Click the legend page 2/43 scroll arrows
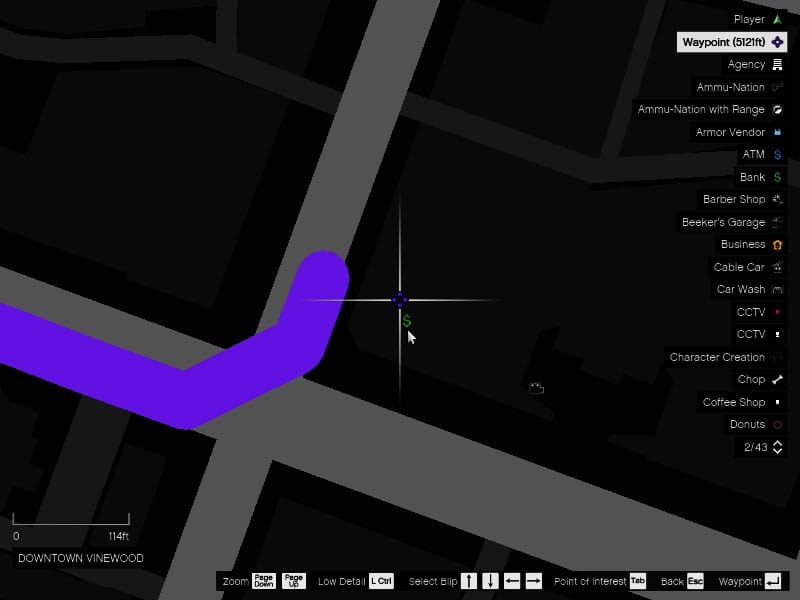Image resolution: width=800 pixels, height=600 pixels. 777,447
